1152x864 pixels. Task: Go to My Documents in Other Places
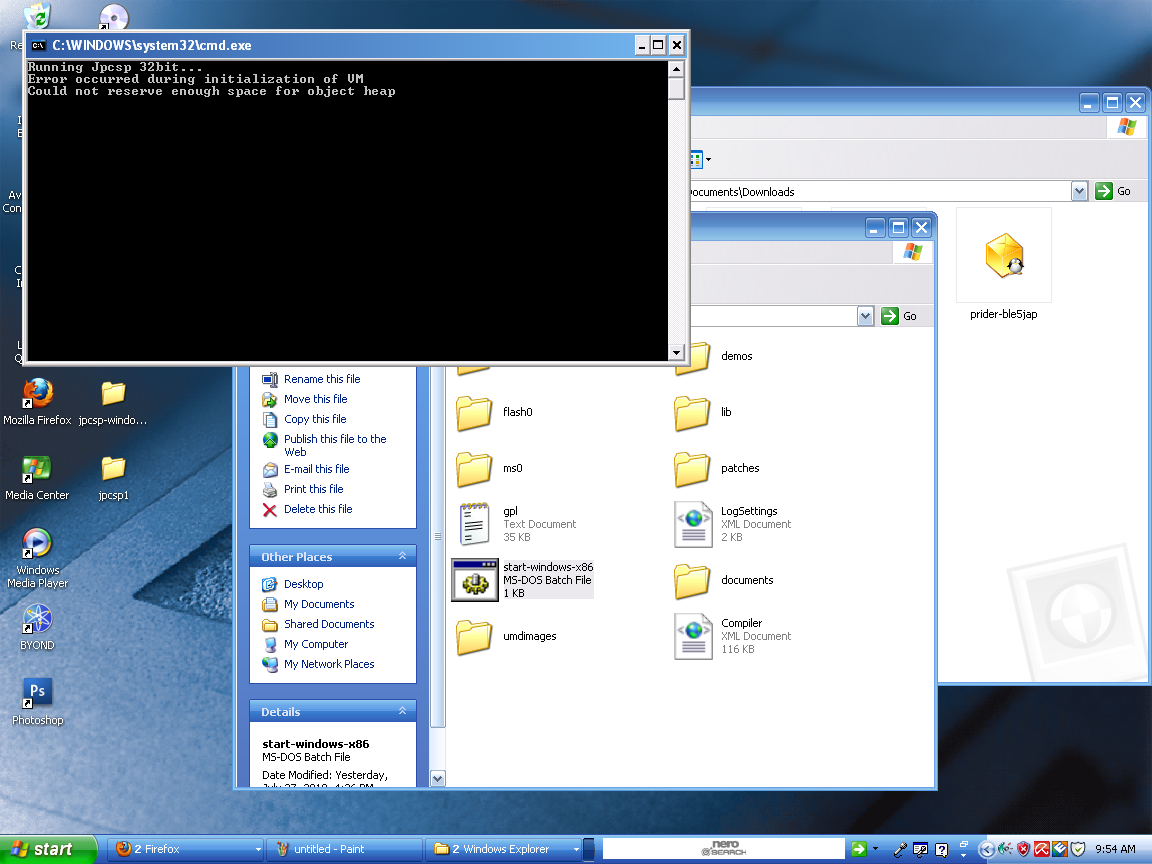(319, 604)
